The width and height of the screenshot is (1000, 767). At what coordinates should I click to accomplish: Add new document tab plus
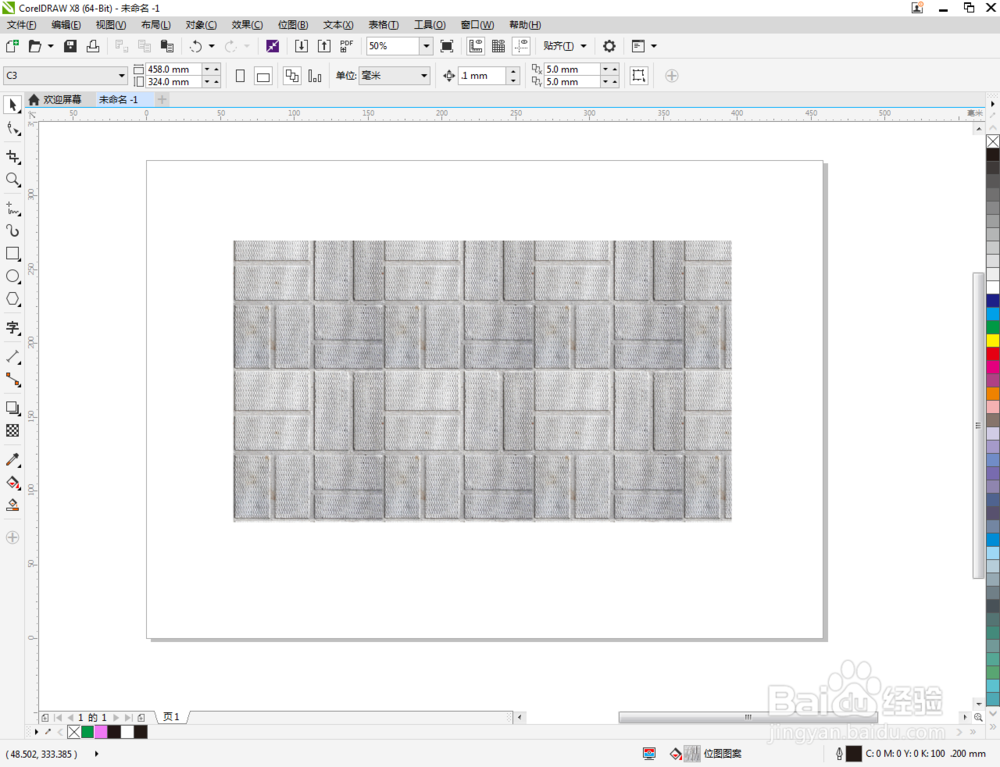tap(162, 99)
